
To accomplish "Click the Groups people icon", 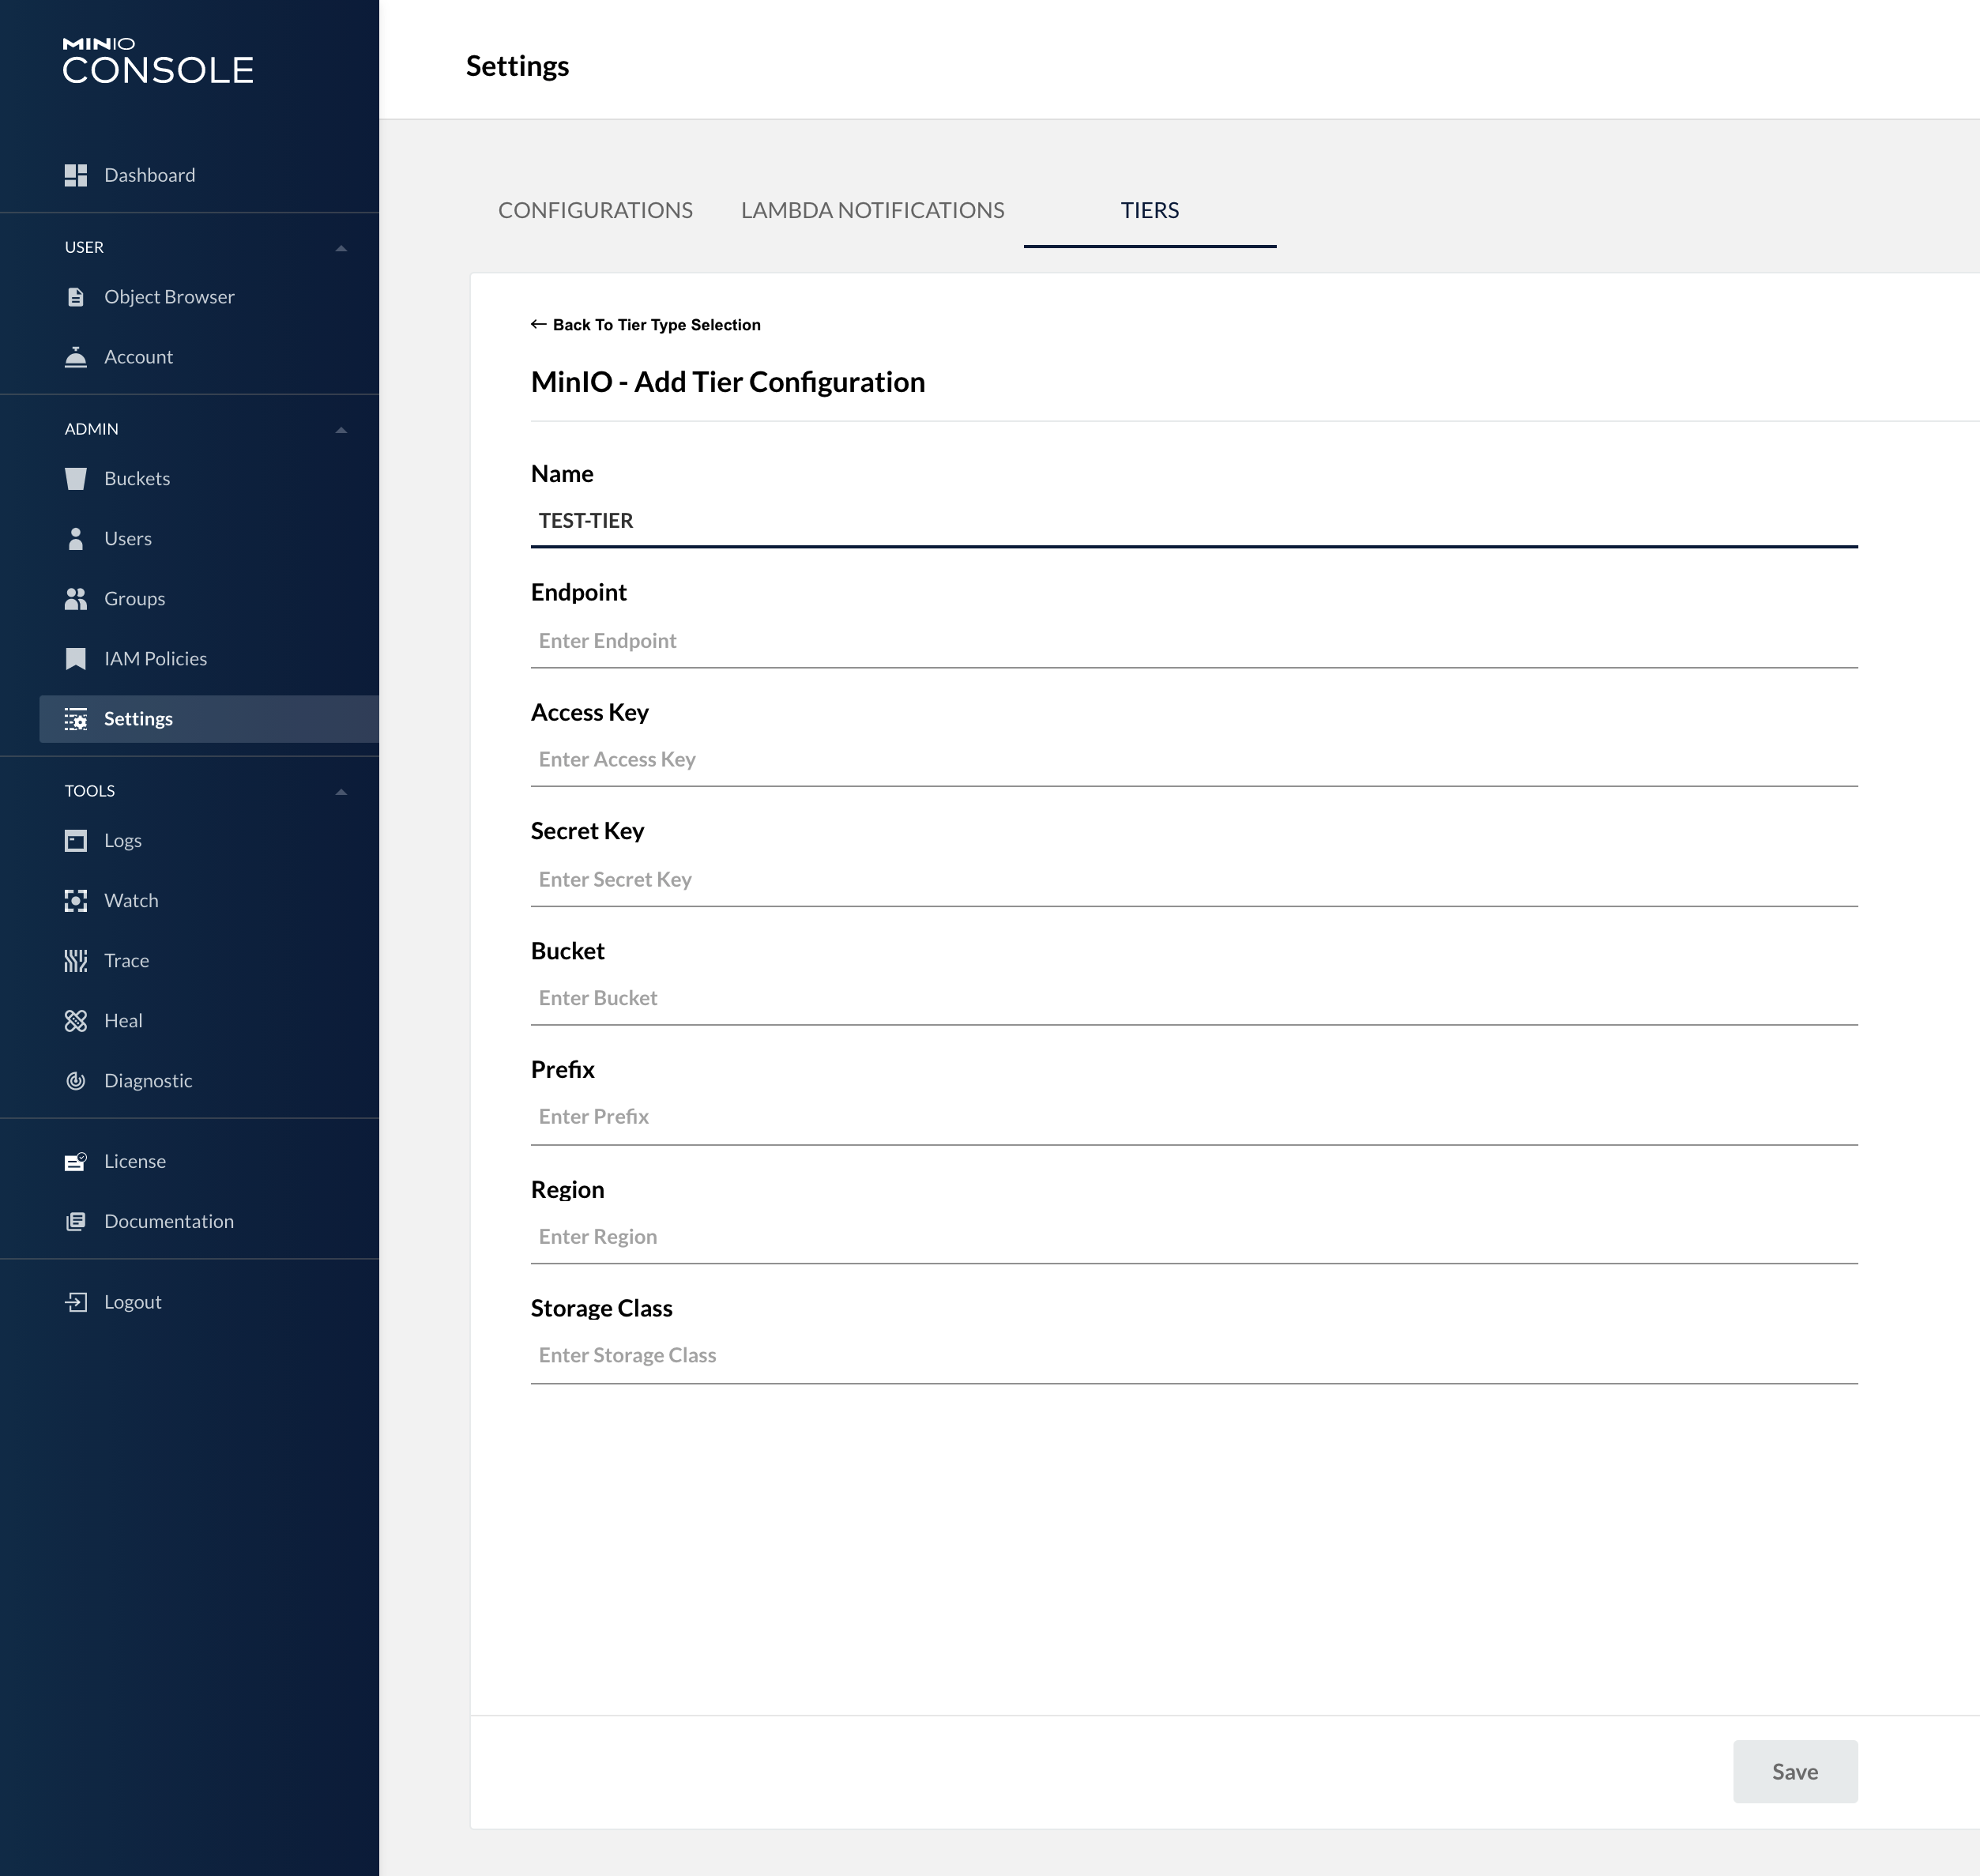I will pyautogui.click(x=76, y=599).
